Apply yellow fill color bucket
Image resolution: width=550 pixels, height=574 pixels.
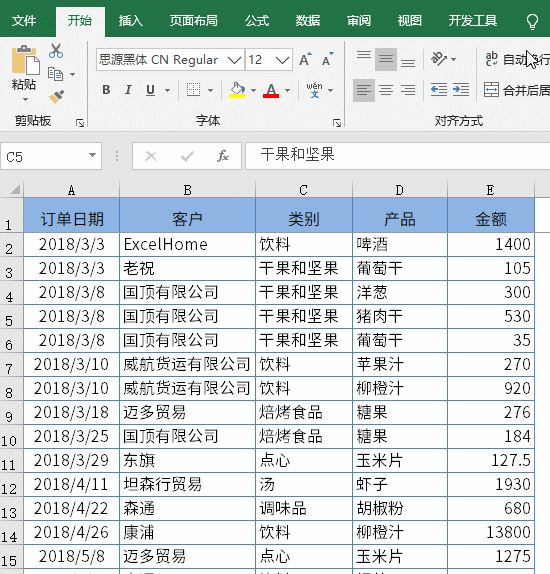[x=237, y=90]
